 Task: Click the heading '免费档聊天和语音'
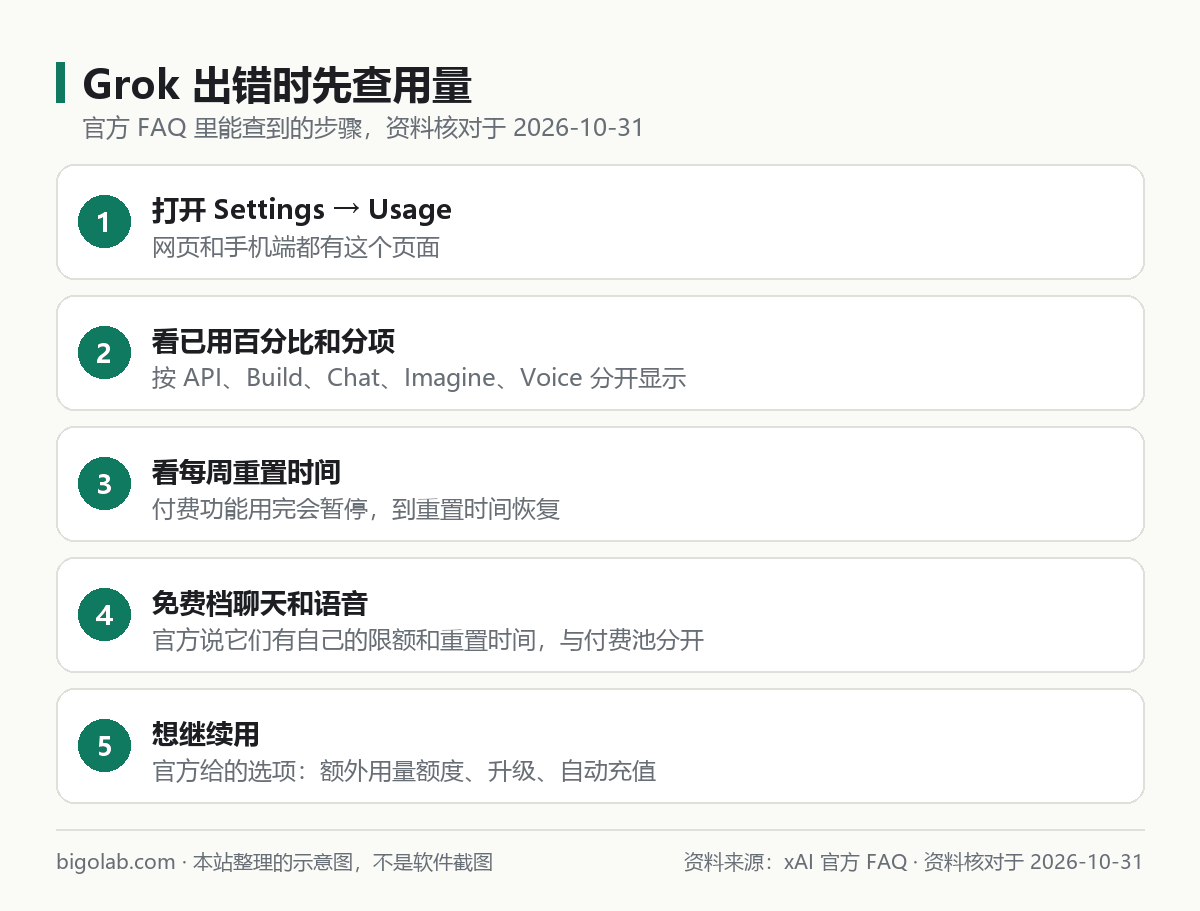[x=260, y=603]
